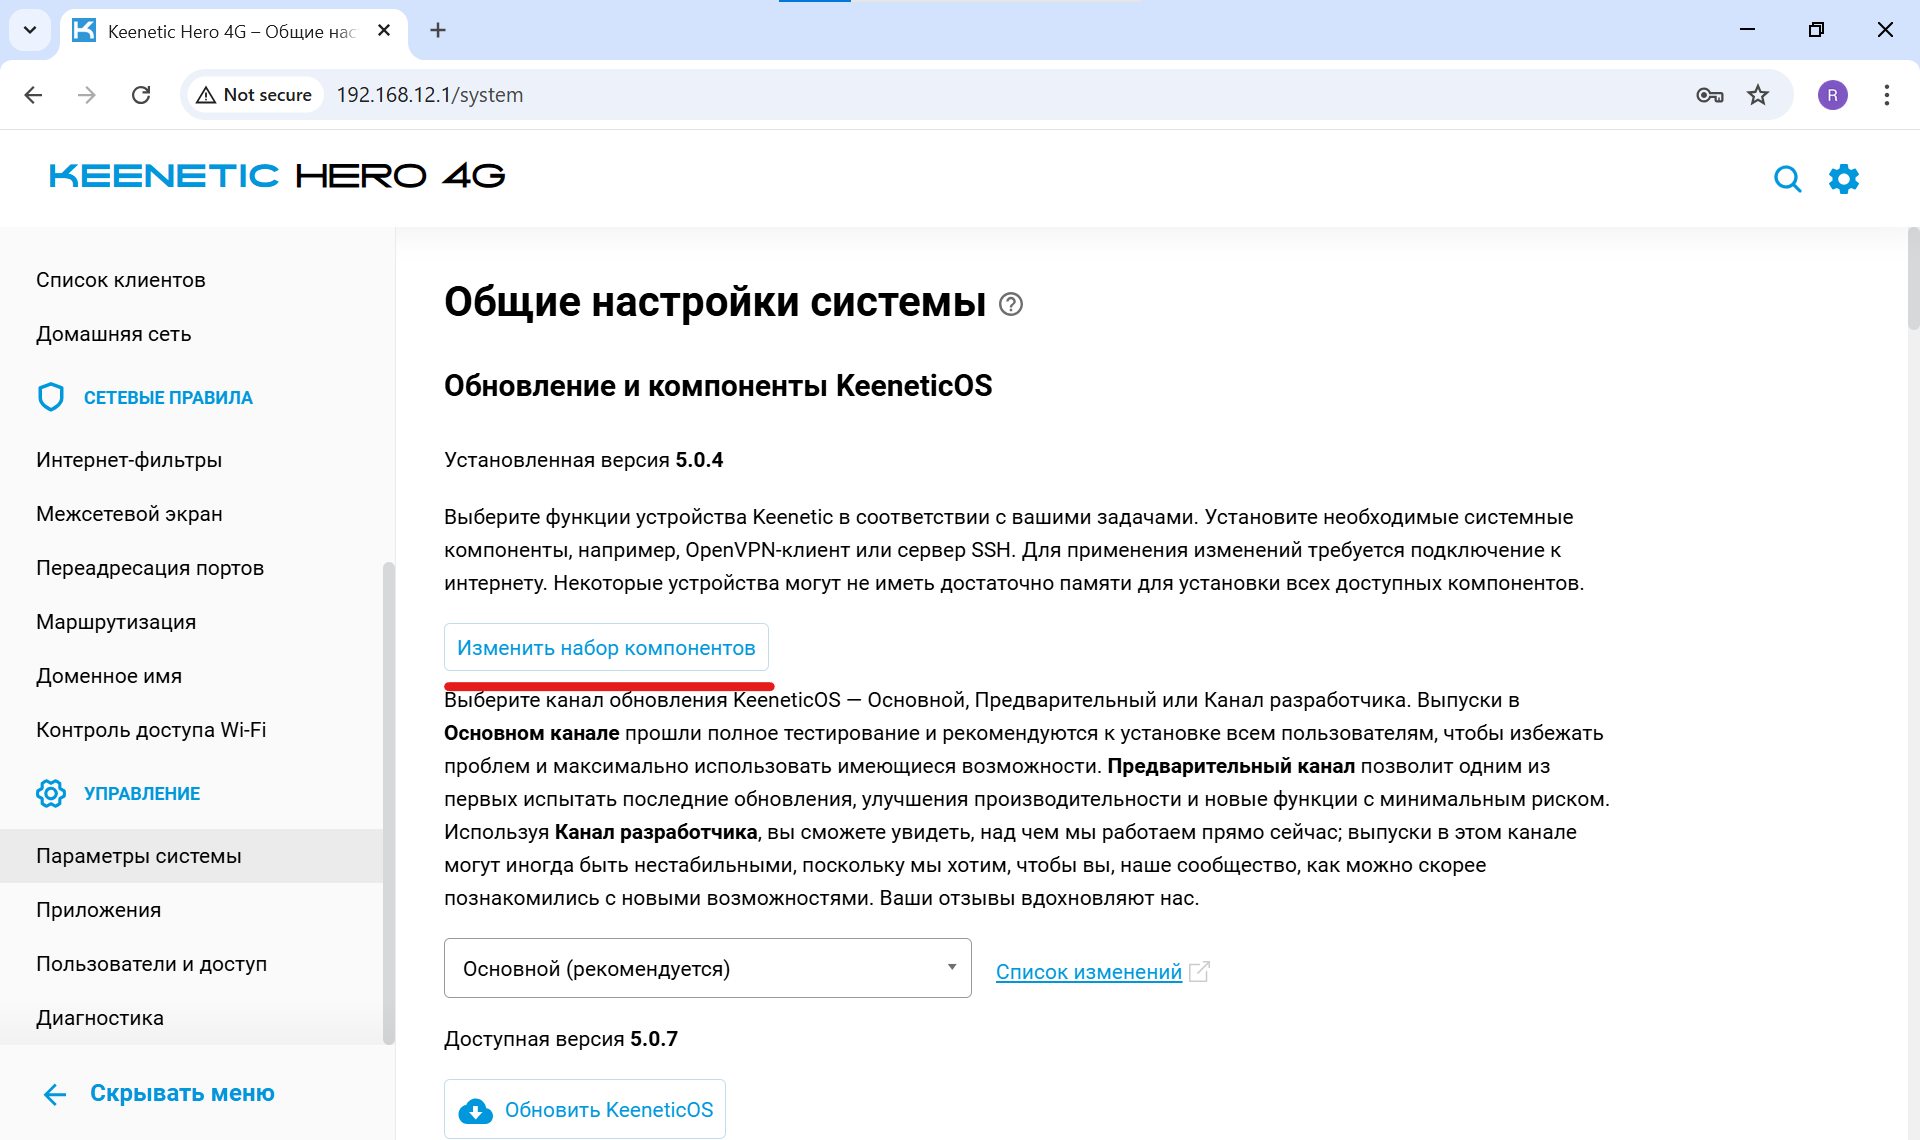Screen dimensions: 1920x1140
Task: Open the browser tab search chevron
Action: tap(29, 30)
